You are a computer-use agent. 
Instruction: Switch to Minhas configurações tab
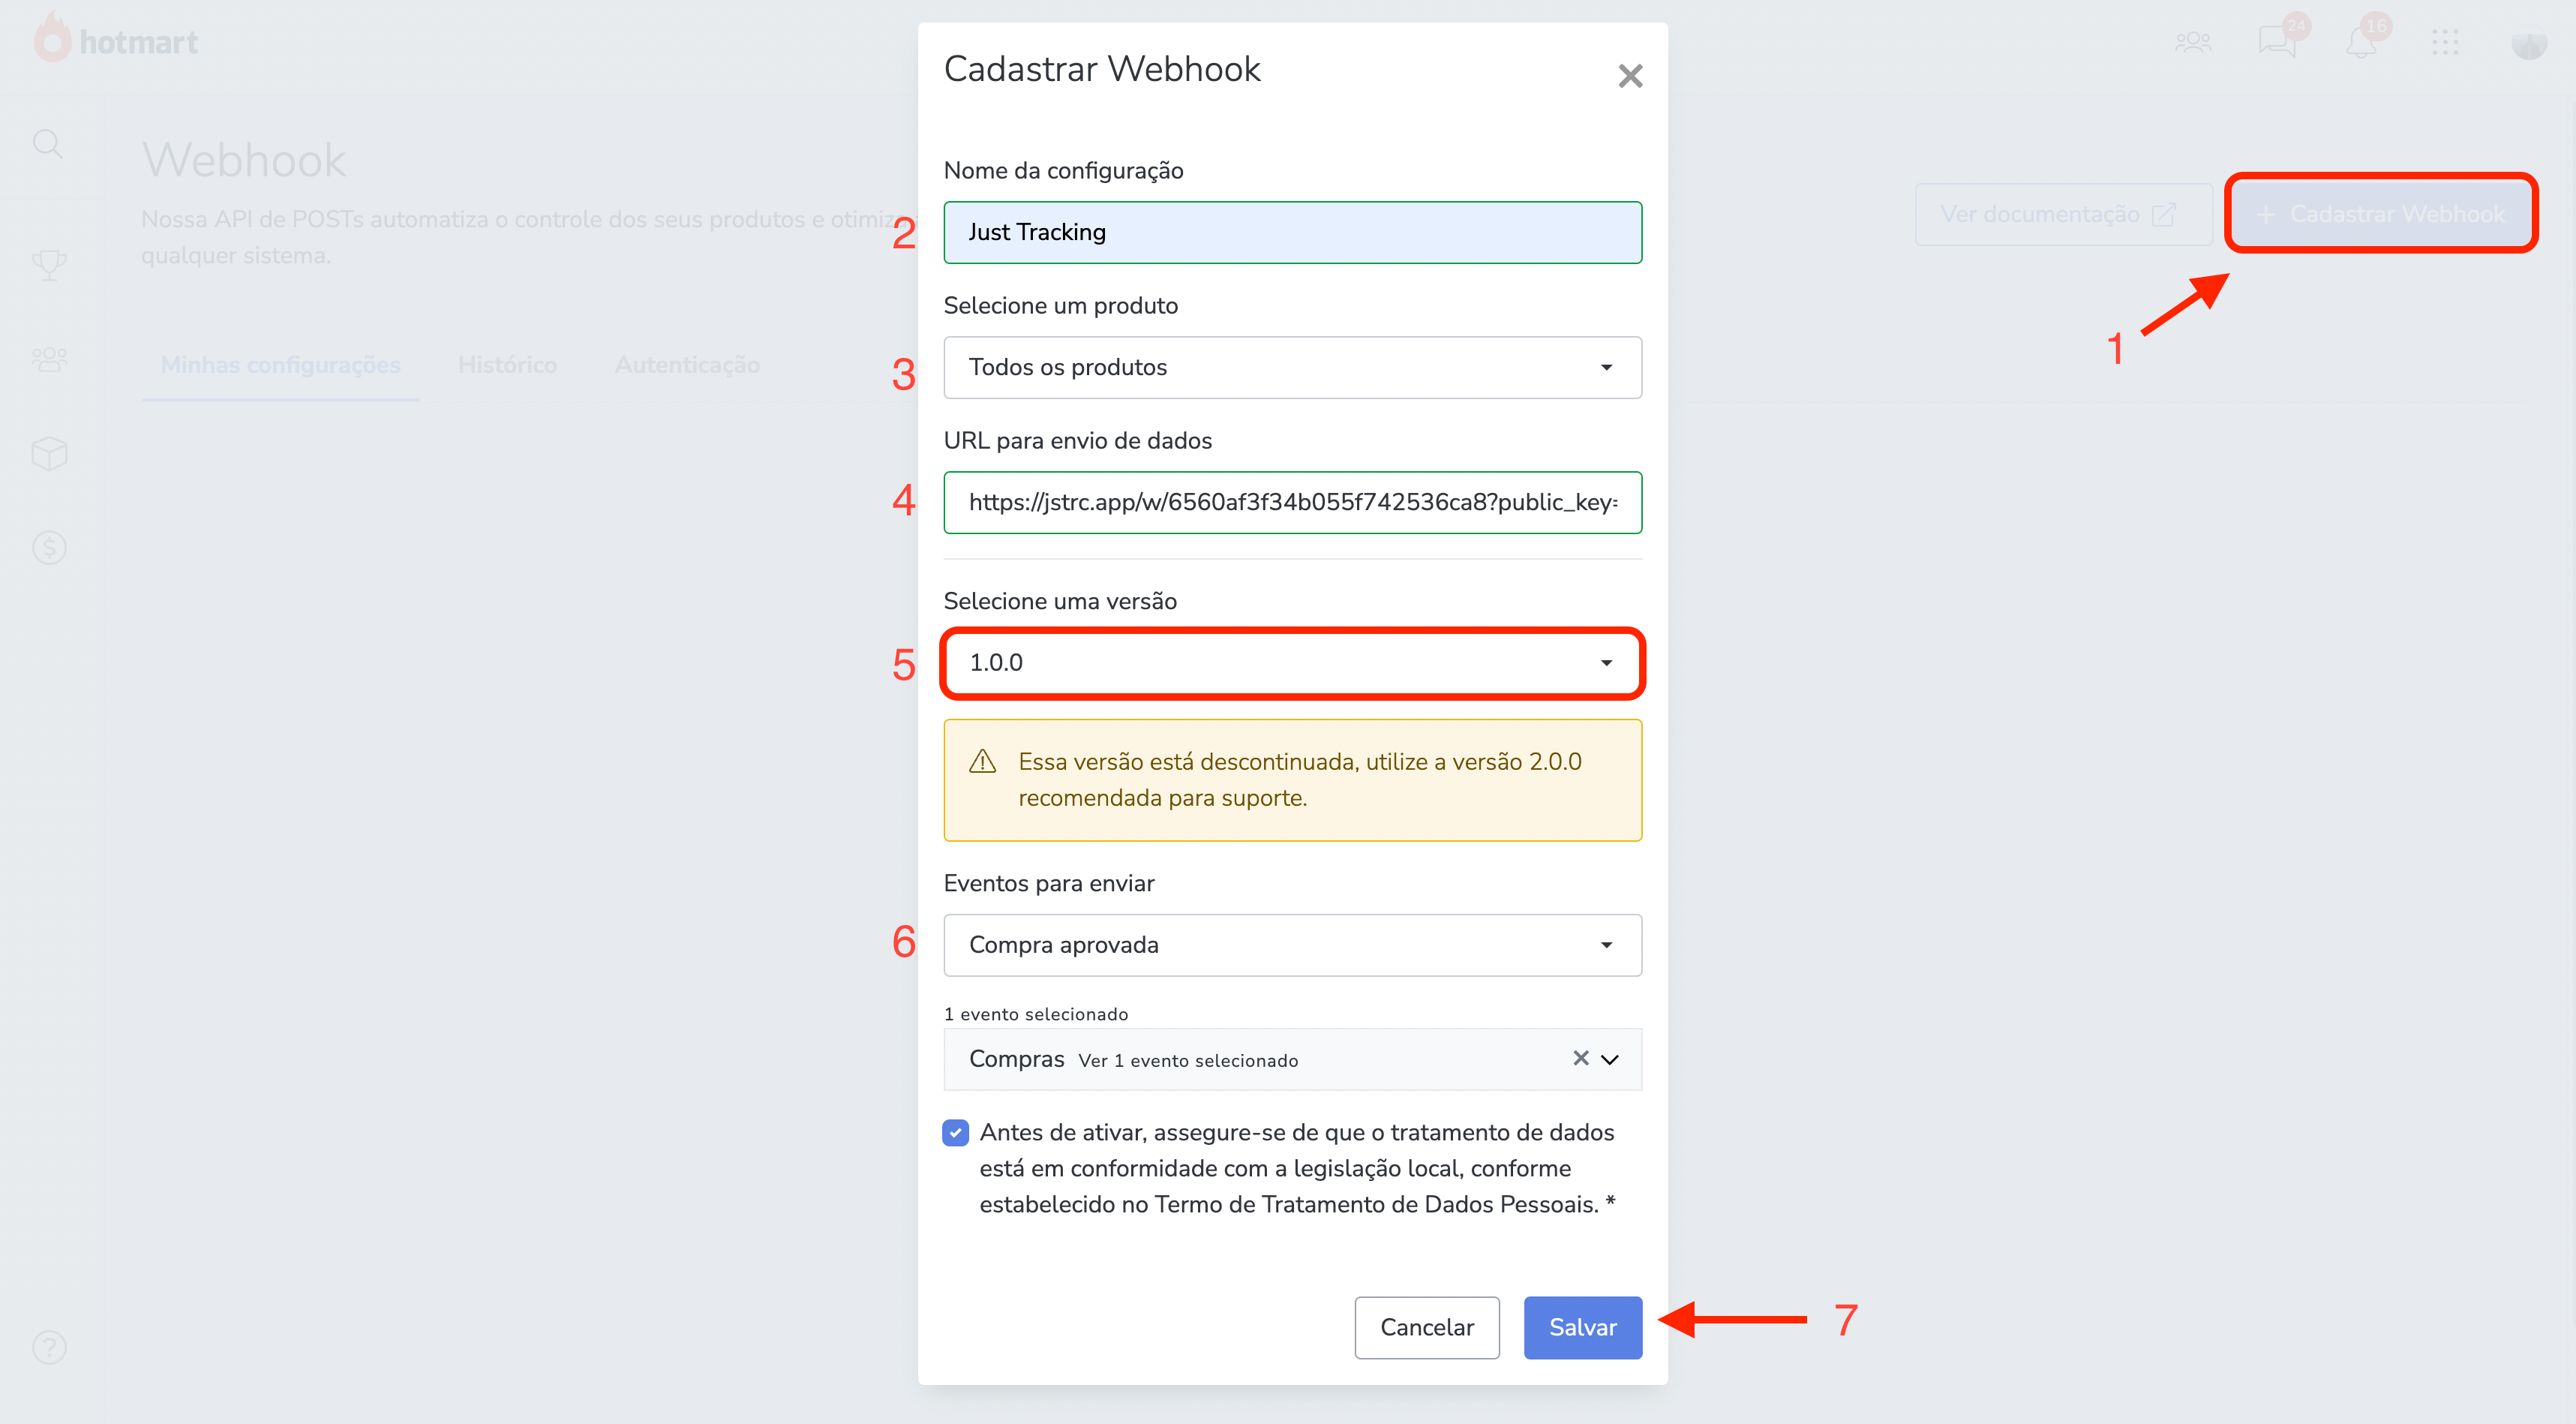280,365
